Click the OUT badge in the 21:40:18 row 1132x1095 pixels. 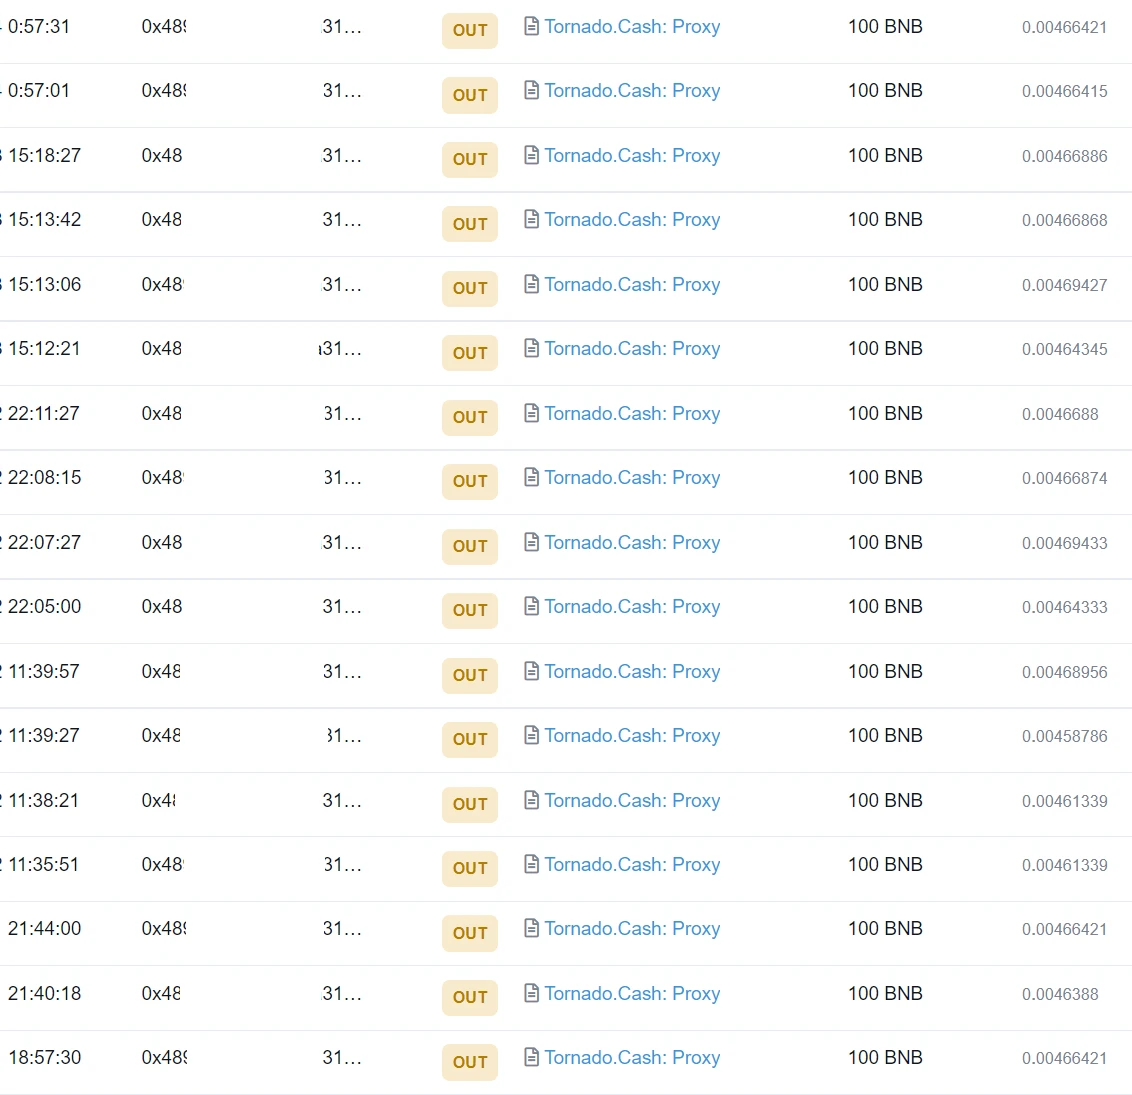click(x=470, y=998)
